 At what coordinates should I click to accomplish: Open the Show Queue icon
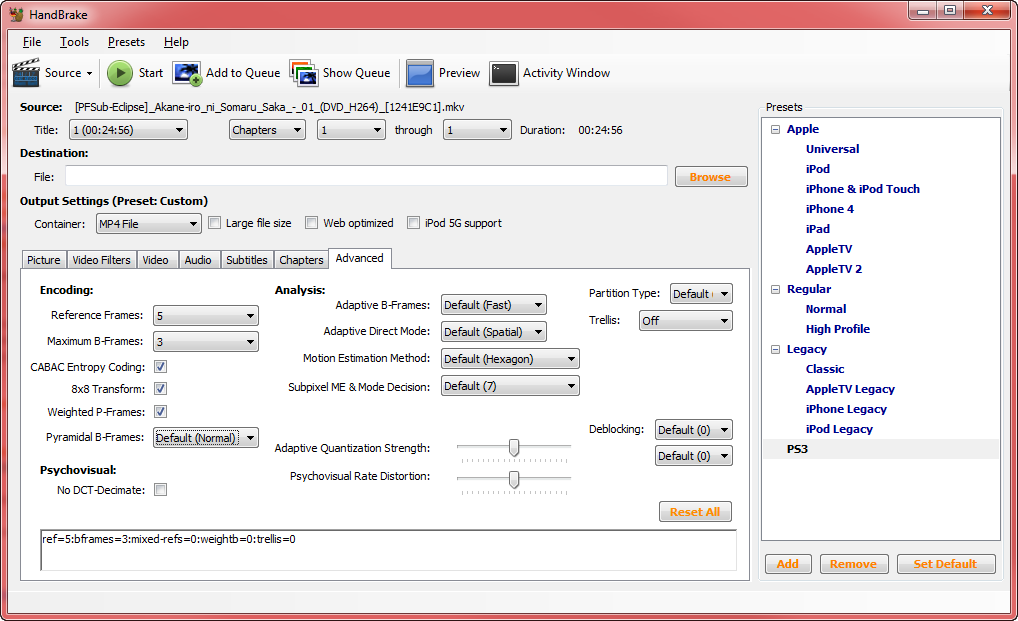pos(304,73)
